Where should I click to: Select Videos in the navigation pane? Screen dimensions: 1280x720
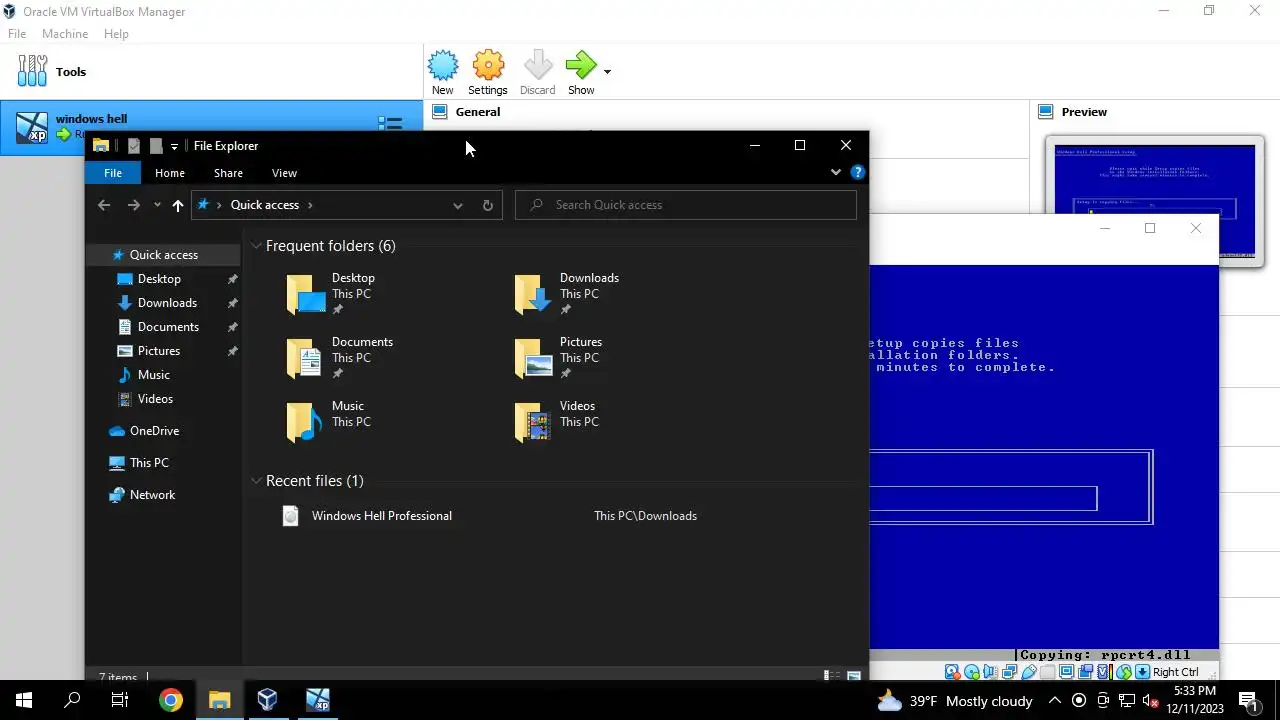click(x=155, y=399)
